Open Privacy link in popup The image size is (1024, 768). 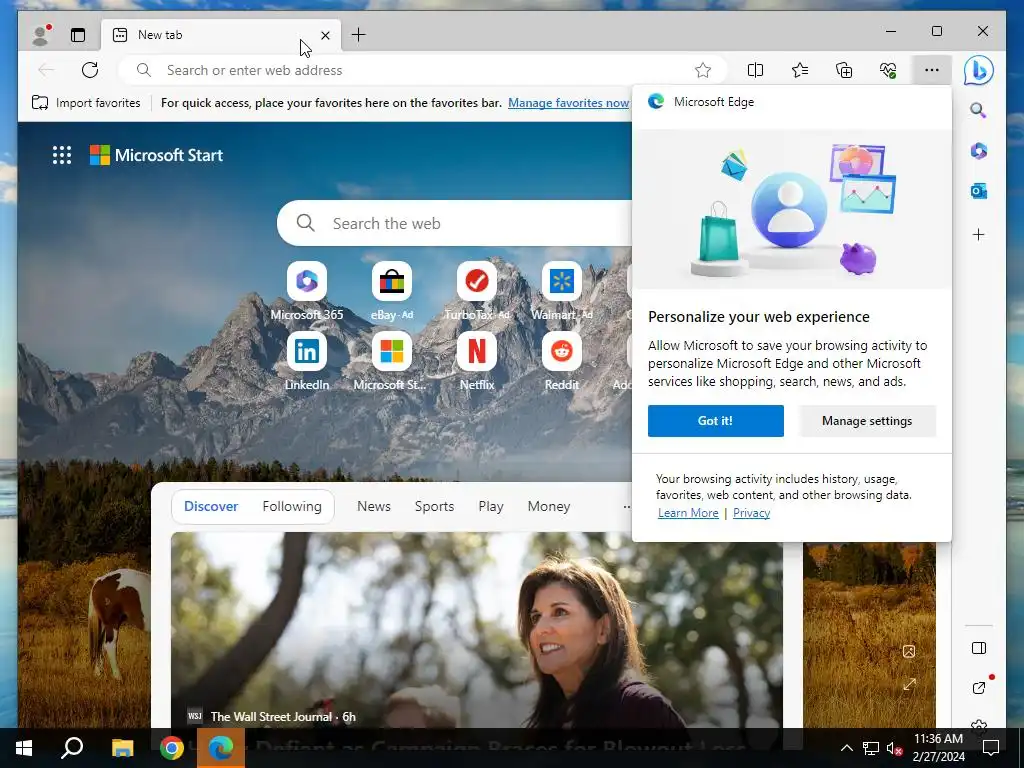(752, 513)
